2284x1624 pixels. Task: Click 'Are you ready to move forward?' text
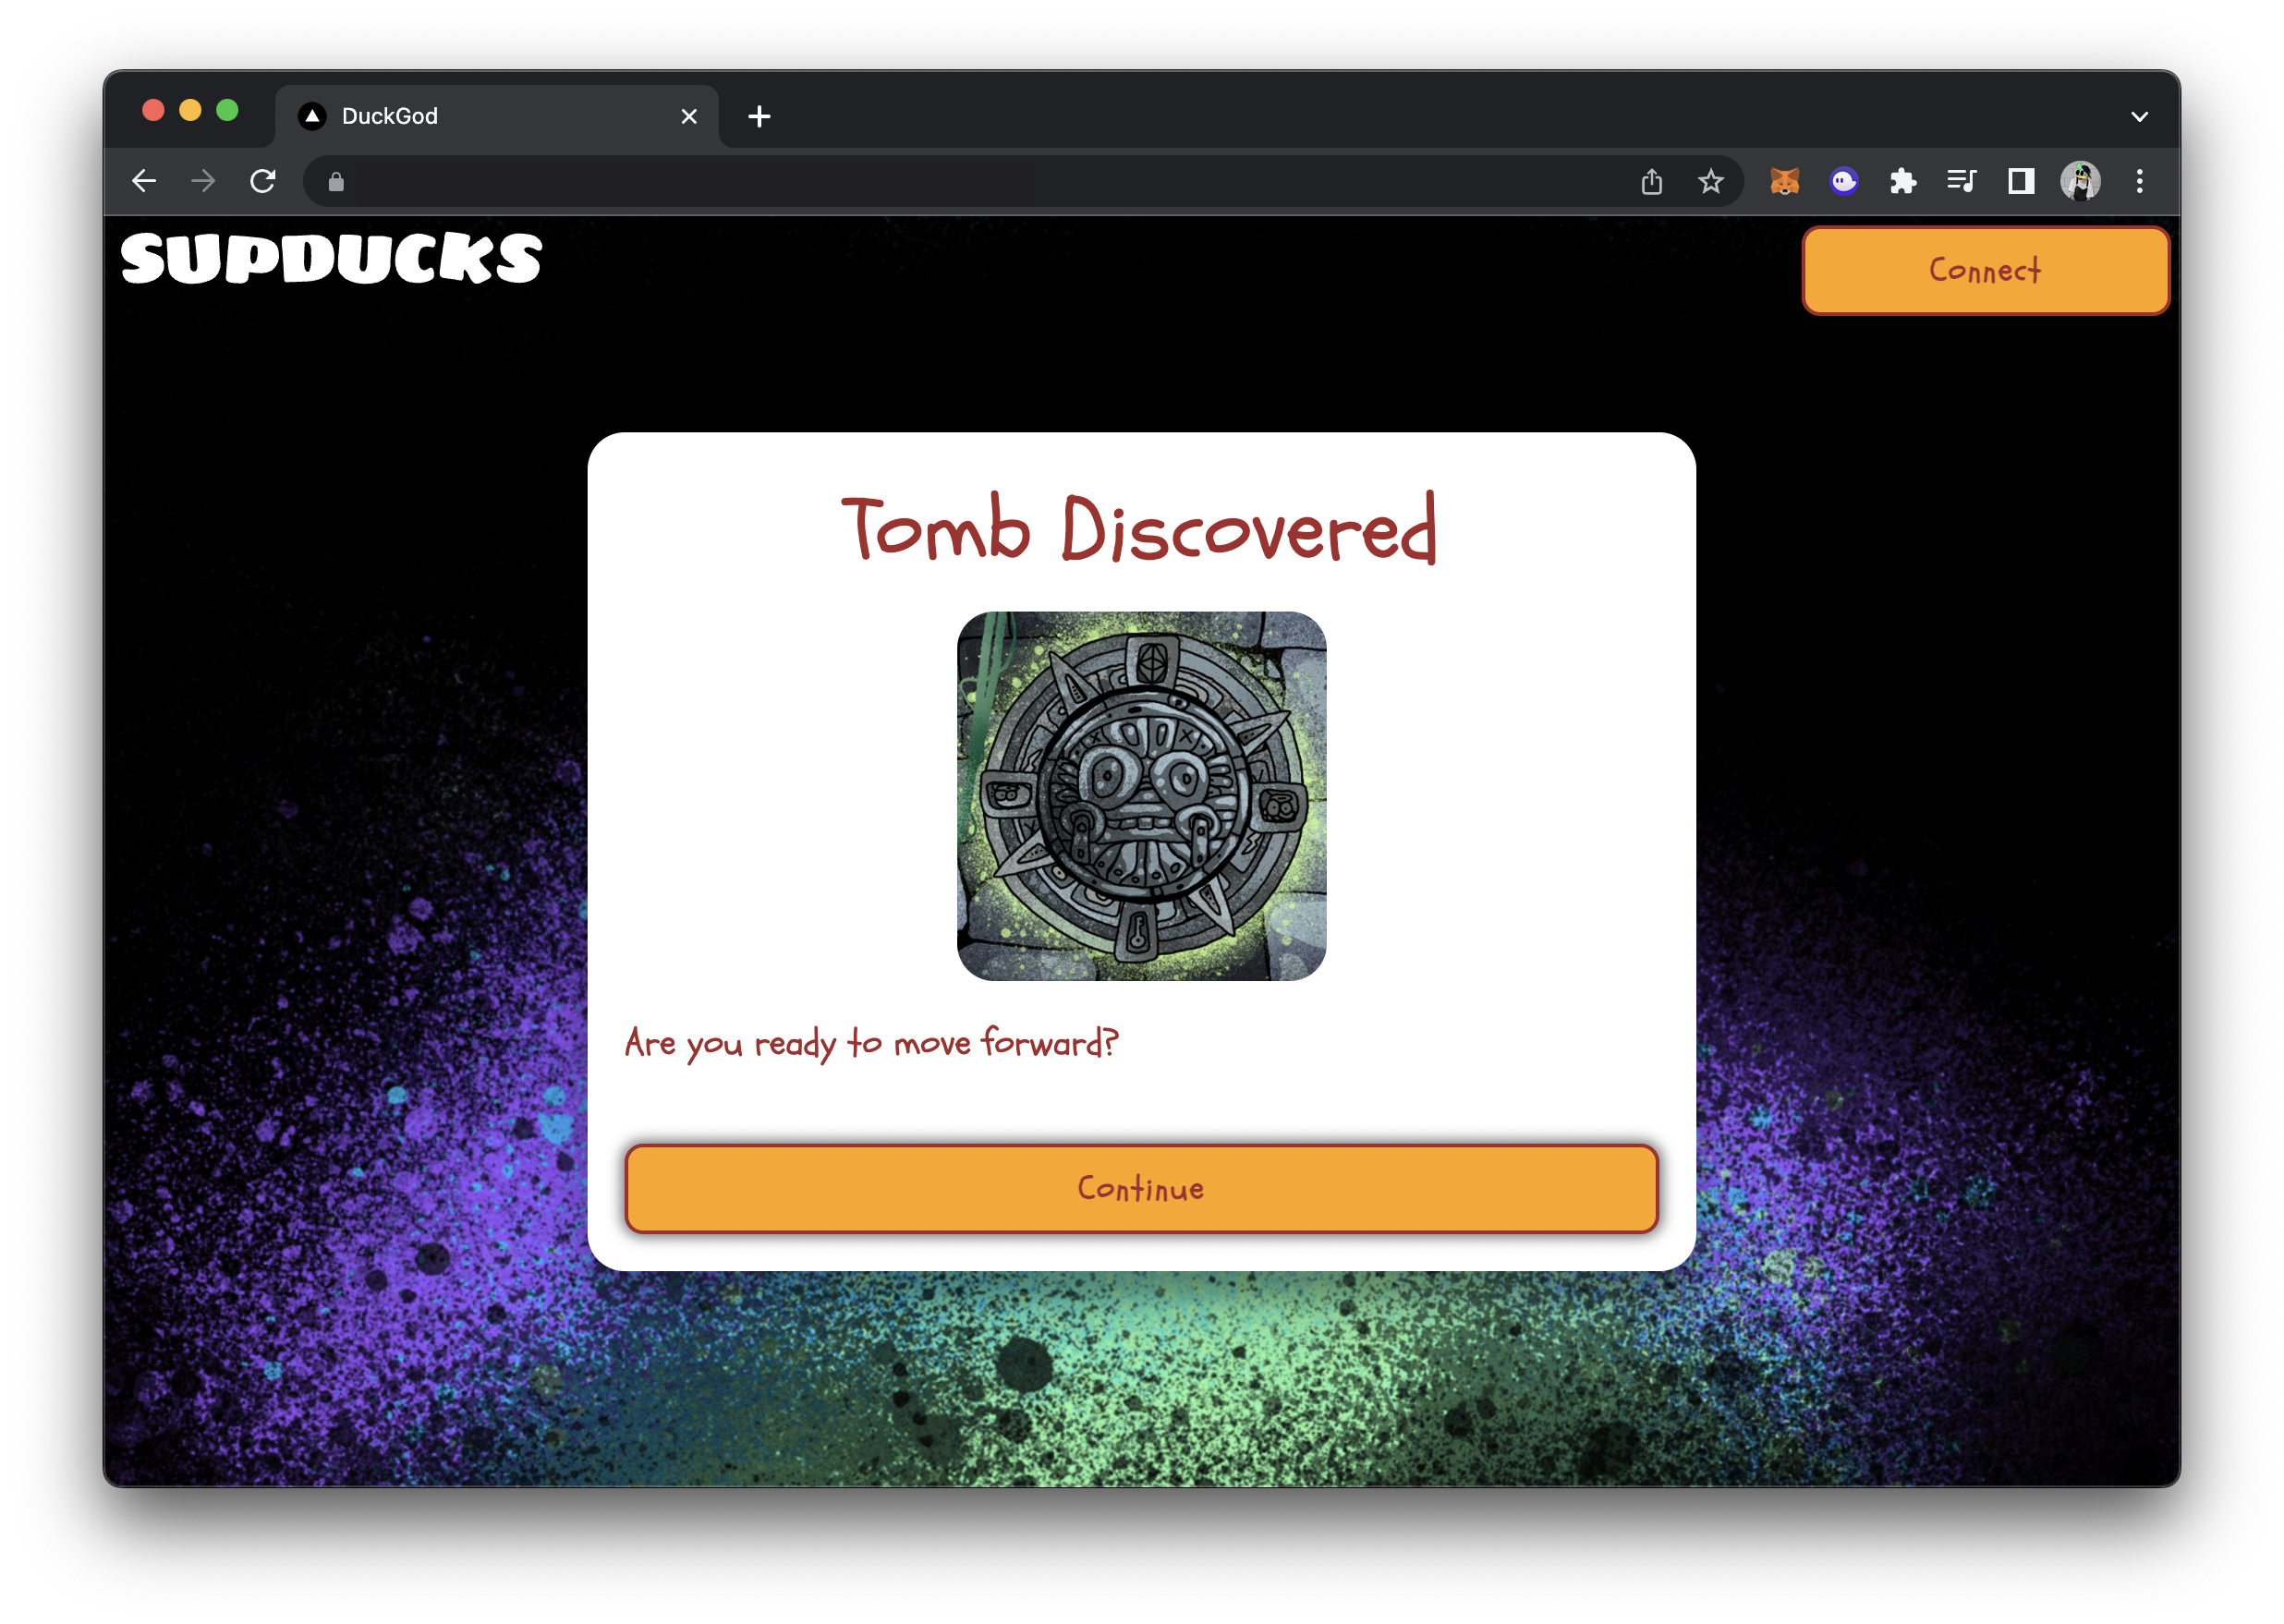[x=871, y=1043]
